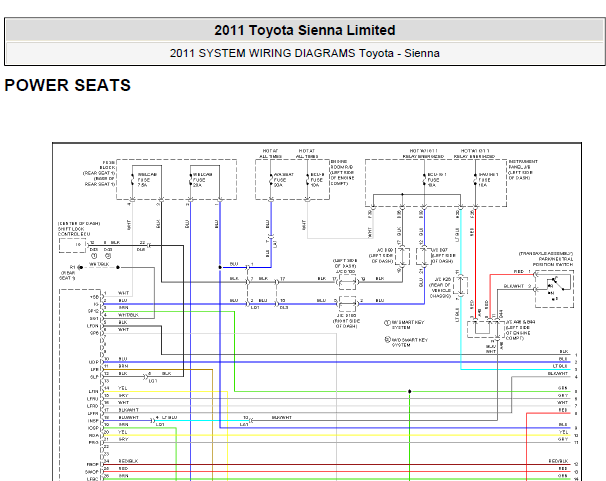Viewport: 606px width, 481px height.
Task: Click the J/C label marked right side of dash
Action: click(x=346, y=321)
